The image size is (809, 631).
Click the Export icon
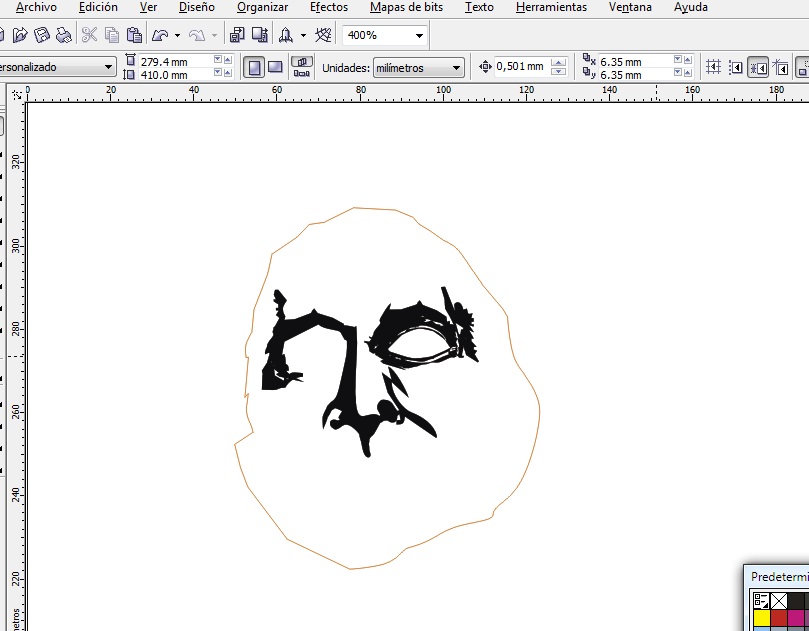point(260,35)
